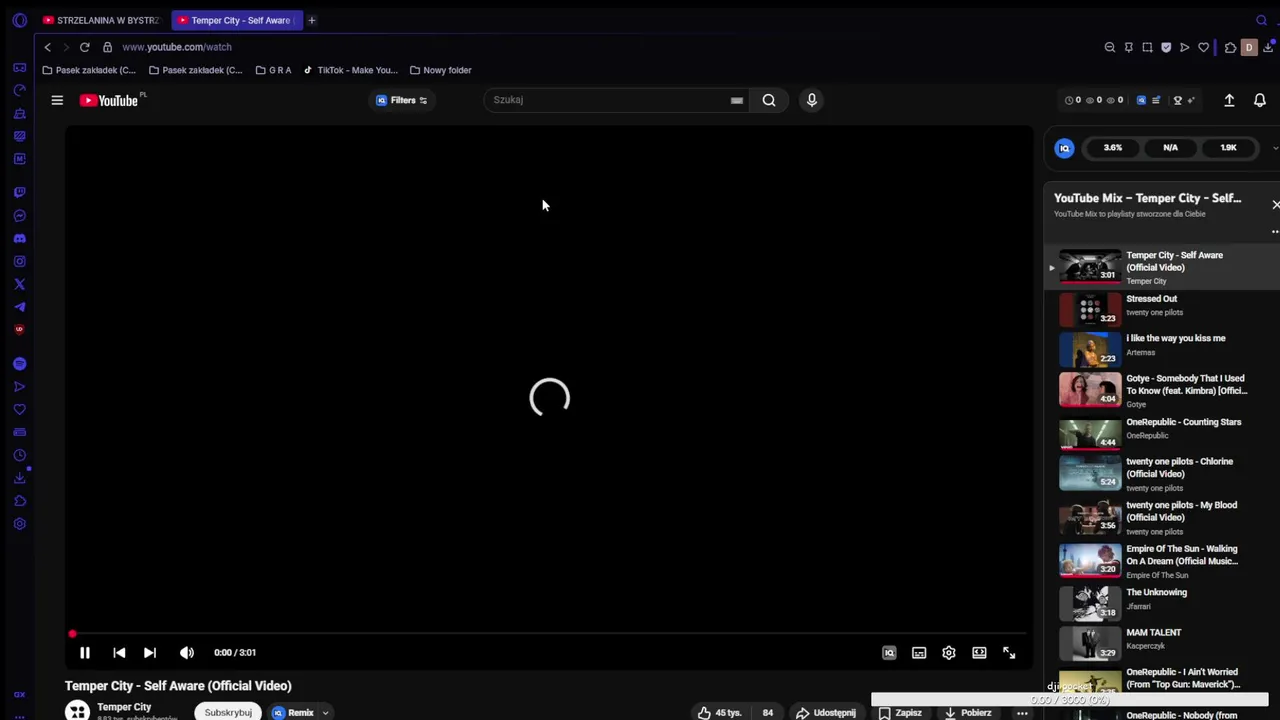Open Spotify in Opera sidebar
This screenshot has width=1280, height=720.
[19, 364]
